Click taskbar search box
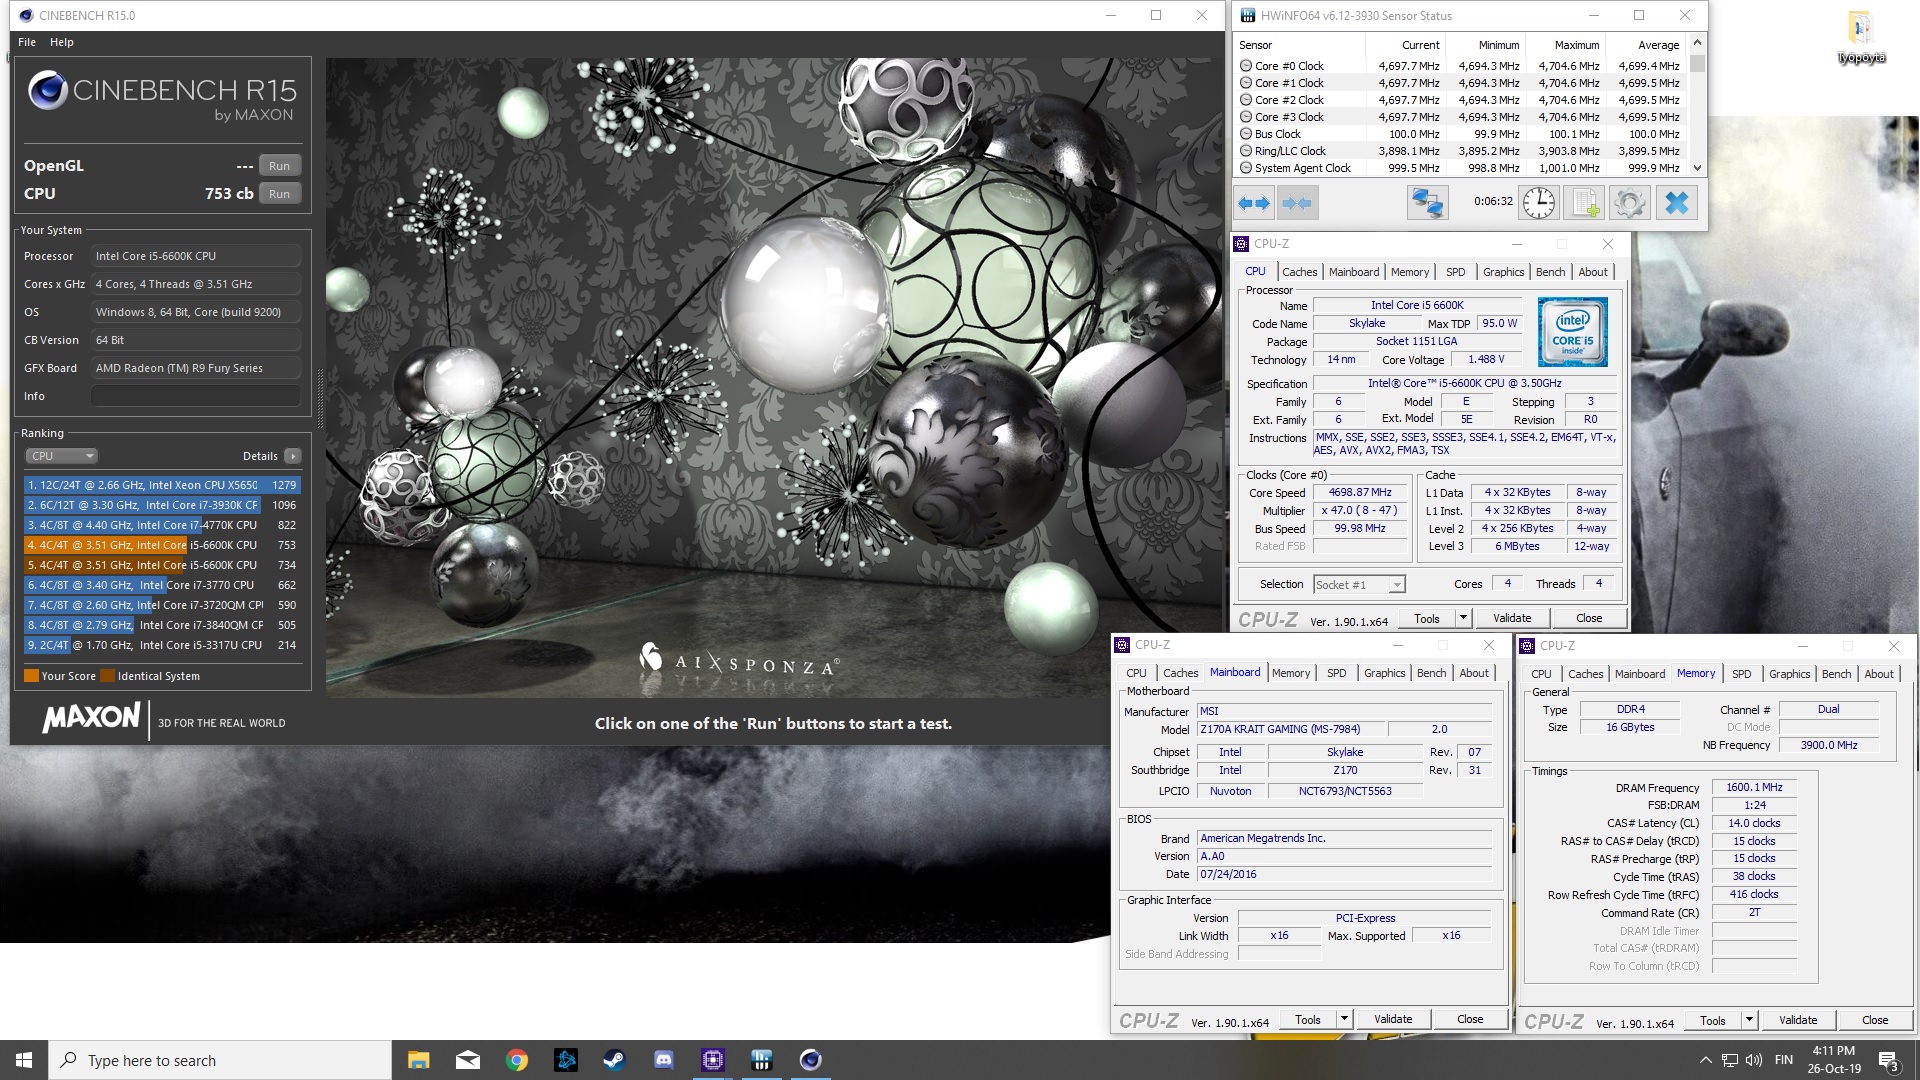1920x1080 pixels. [x=220, y=1060]
